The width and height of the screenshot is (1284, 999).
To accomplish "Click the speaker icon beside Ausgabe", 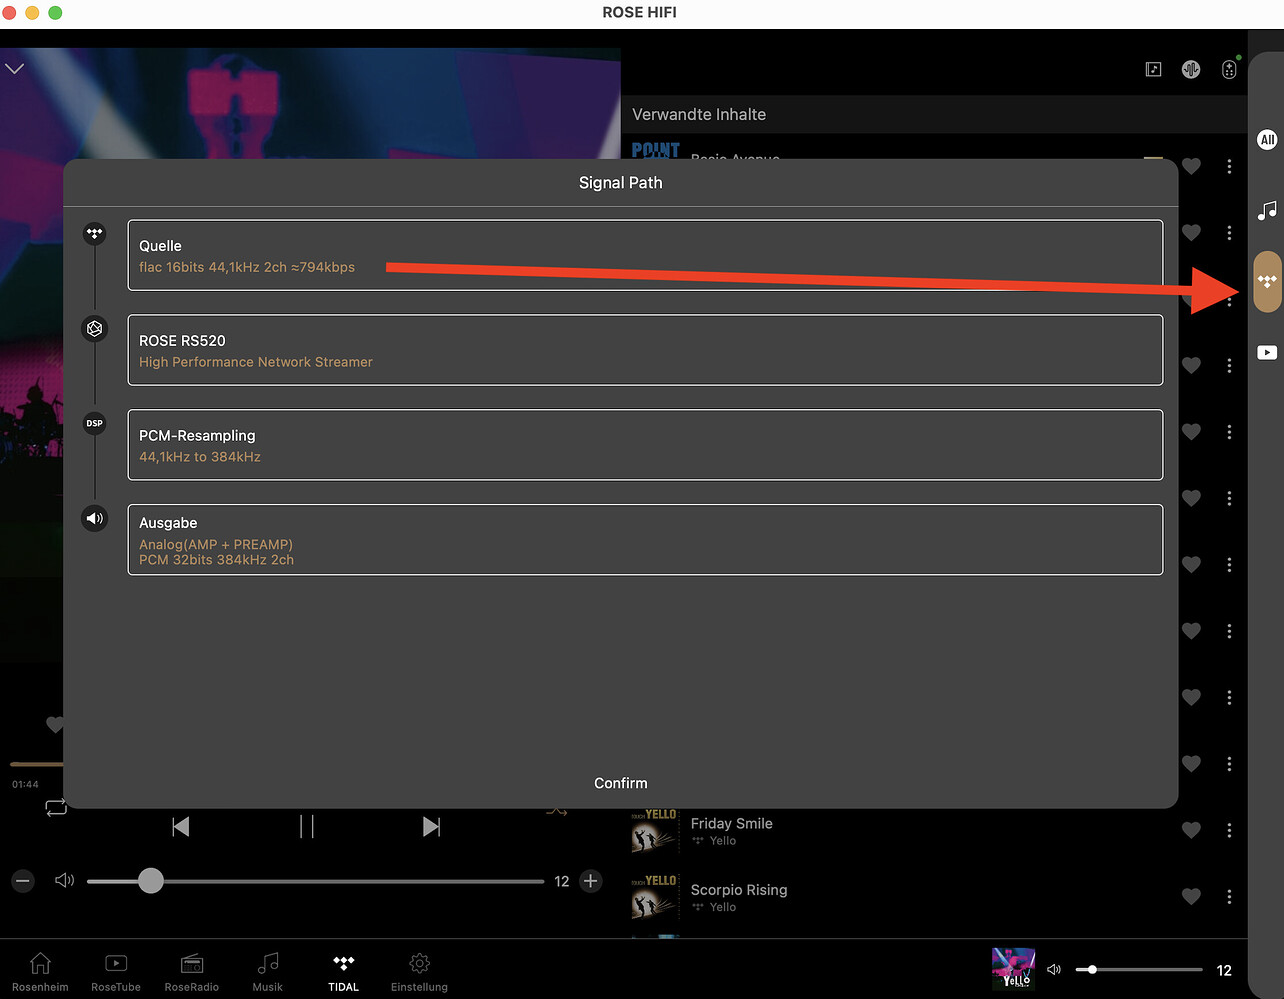I will (x=95, y=518).
